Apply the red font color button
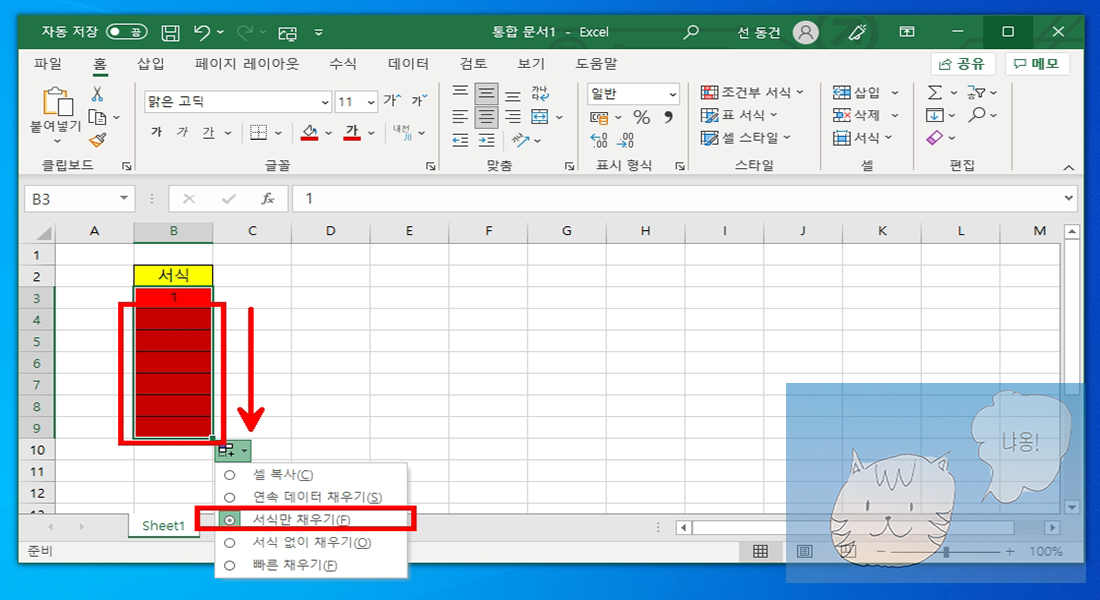 [352, 132]
